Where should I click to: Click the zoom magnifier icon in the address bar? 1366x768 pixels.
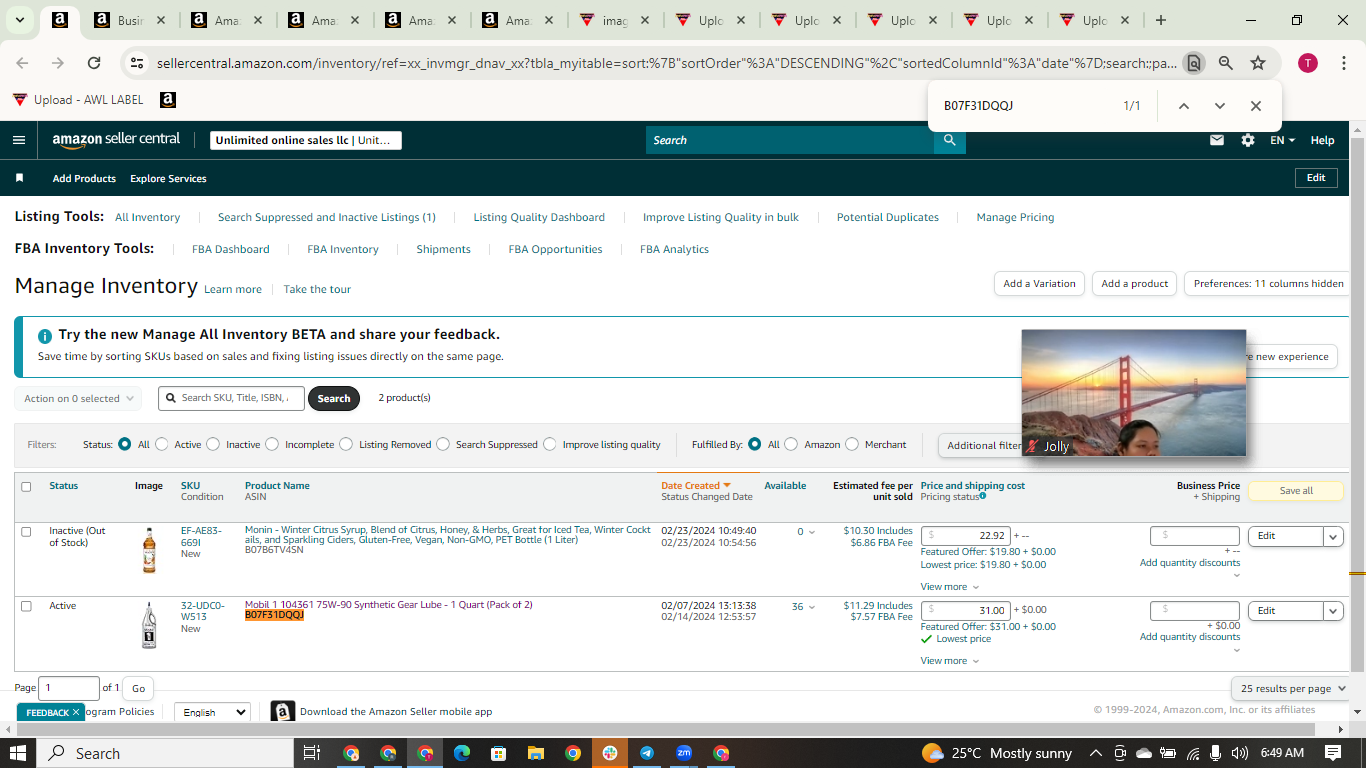pyautogui.click(x=1226, y=63)
